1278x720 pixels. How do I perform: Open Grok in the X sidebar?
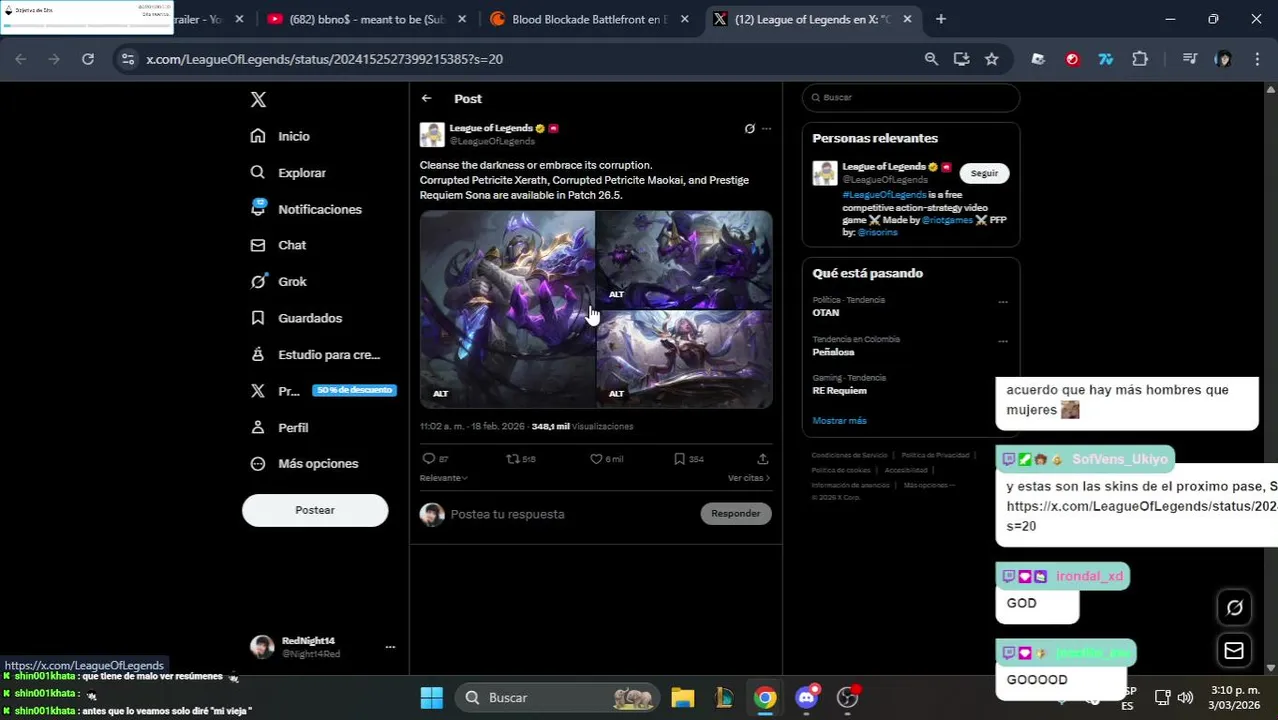pyautogui.click(x=278, y=282)
